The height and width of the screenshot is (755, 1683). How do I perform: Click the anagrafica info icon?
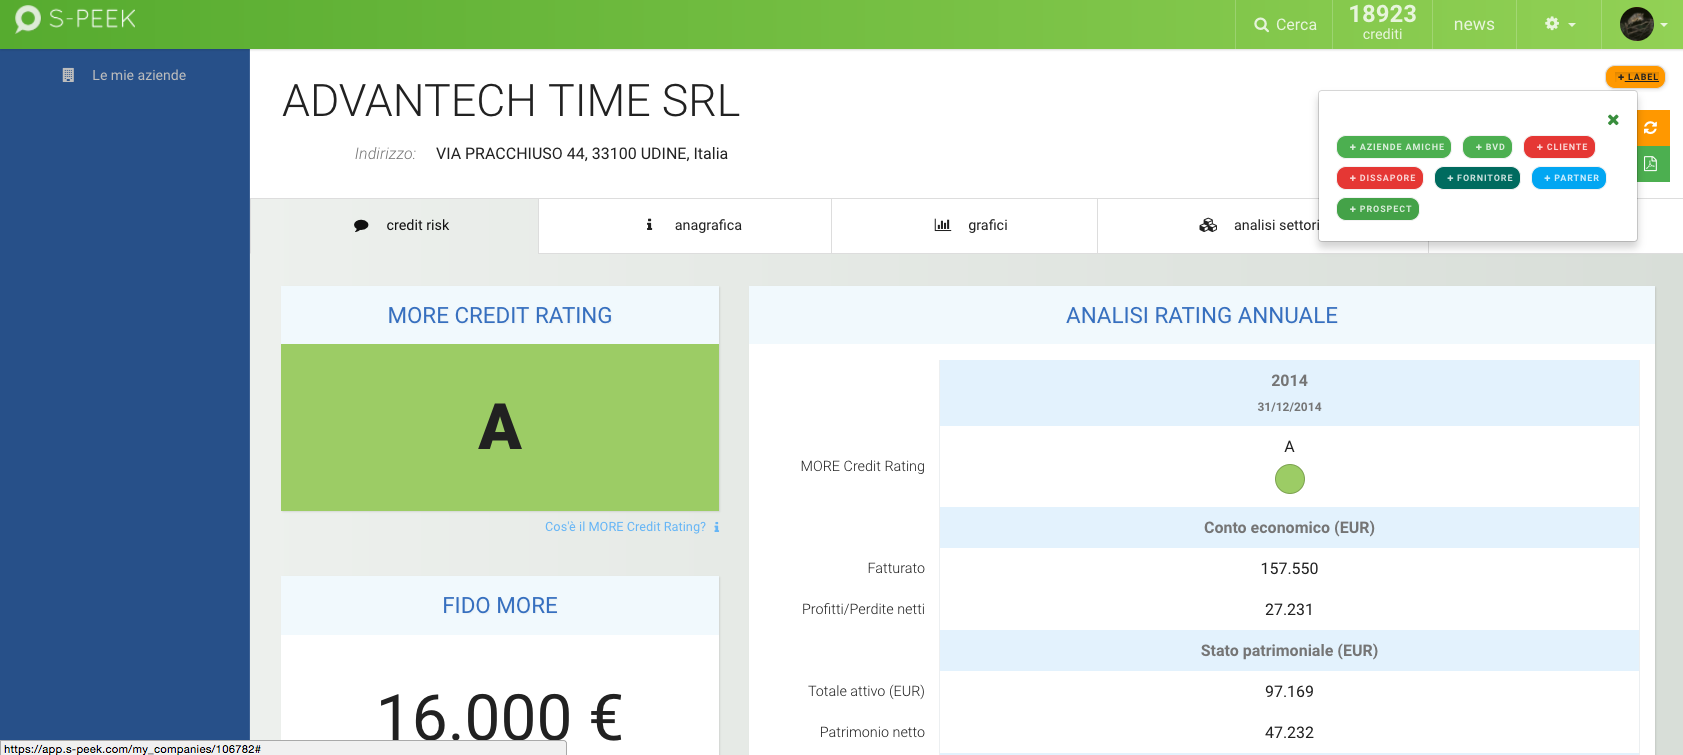click(649, 225)
